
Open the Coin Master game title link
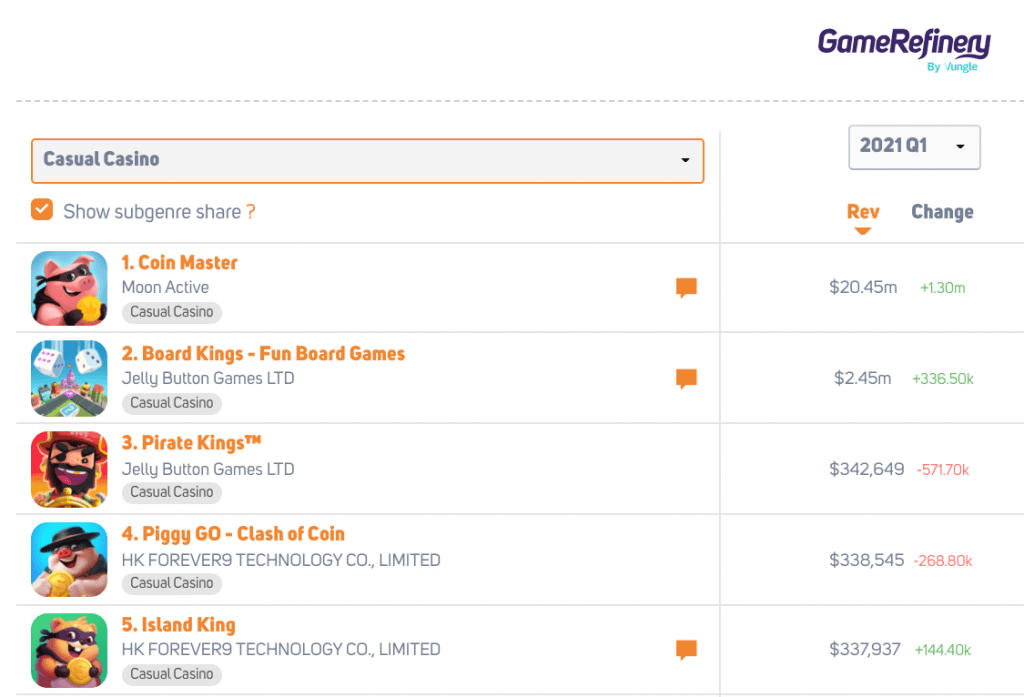pos(179,263)
